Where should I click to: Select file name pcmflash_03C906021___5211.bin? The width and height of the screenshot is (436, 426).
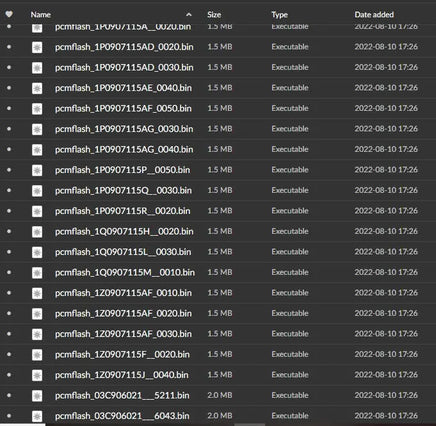[x=122, y=395]
